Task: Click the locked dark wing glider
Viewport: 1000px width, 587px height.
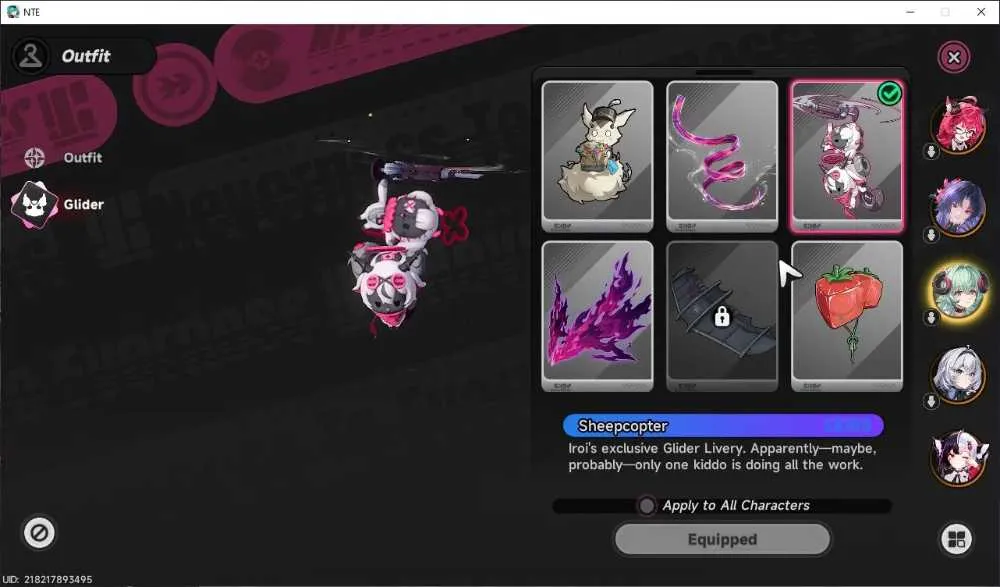Action: [x=722, y=316]
